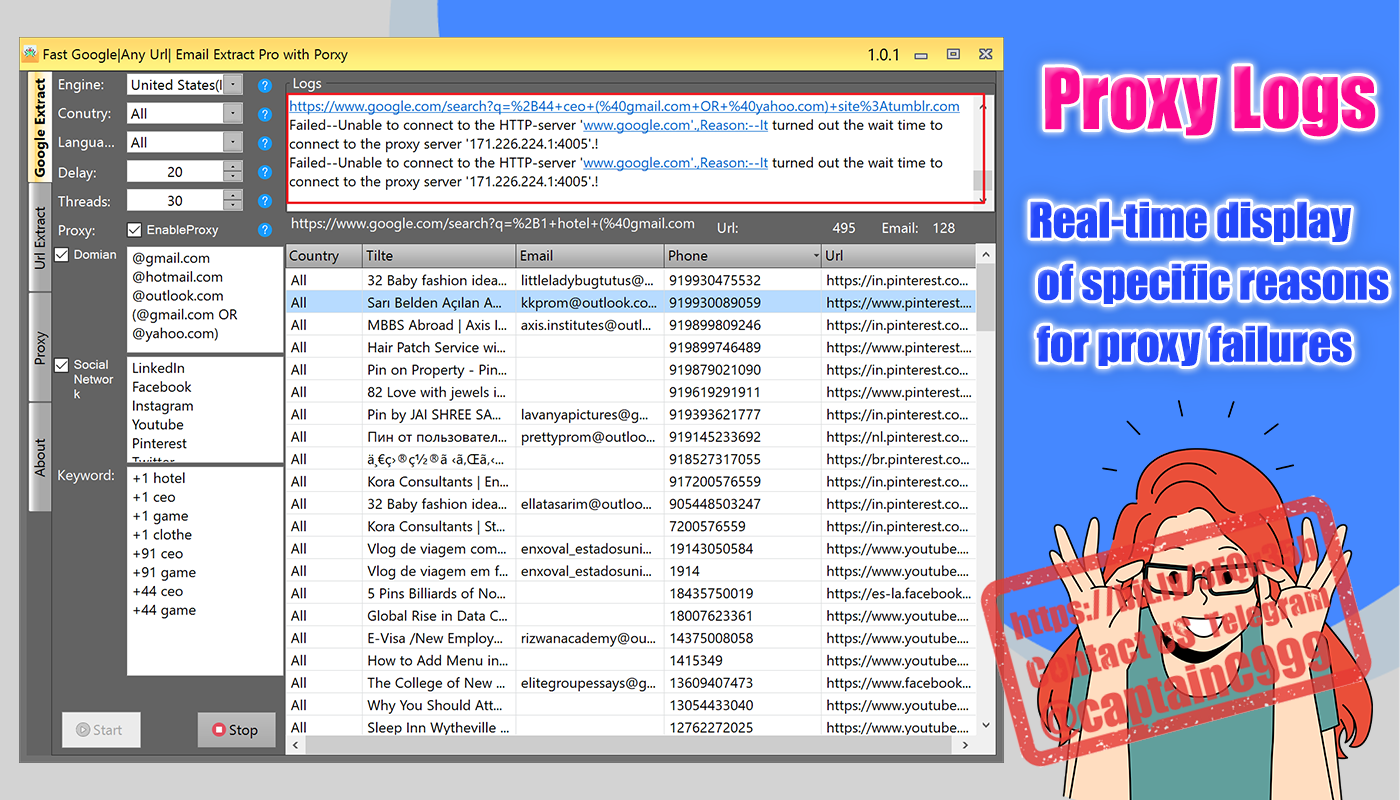This screenshot has width=1400, height=800.
Task: Click the help icon beside EnableProxy
Action: (x=264, y=229)
